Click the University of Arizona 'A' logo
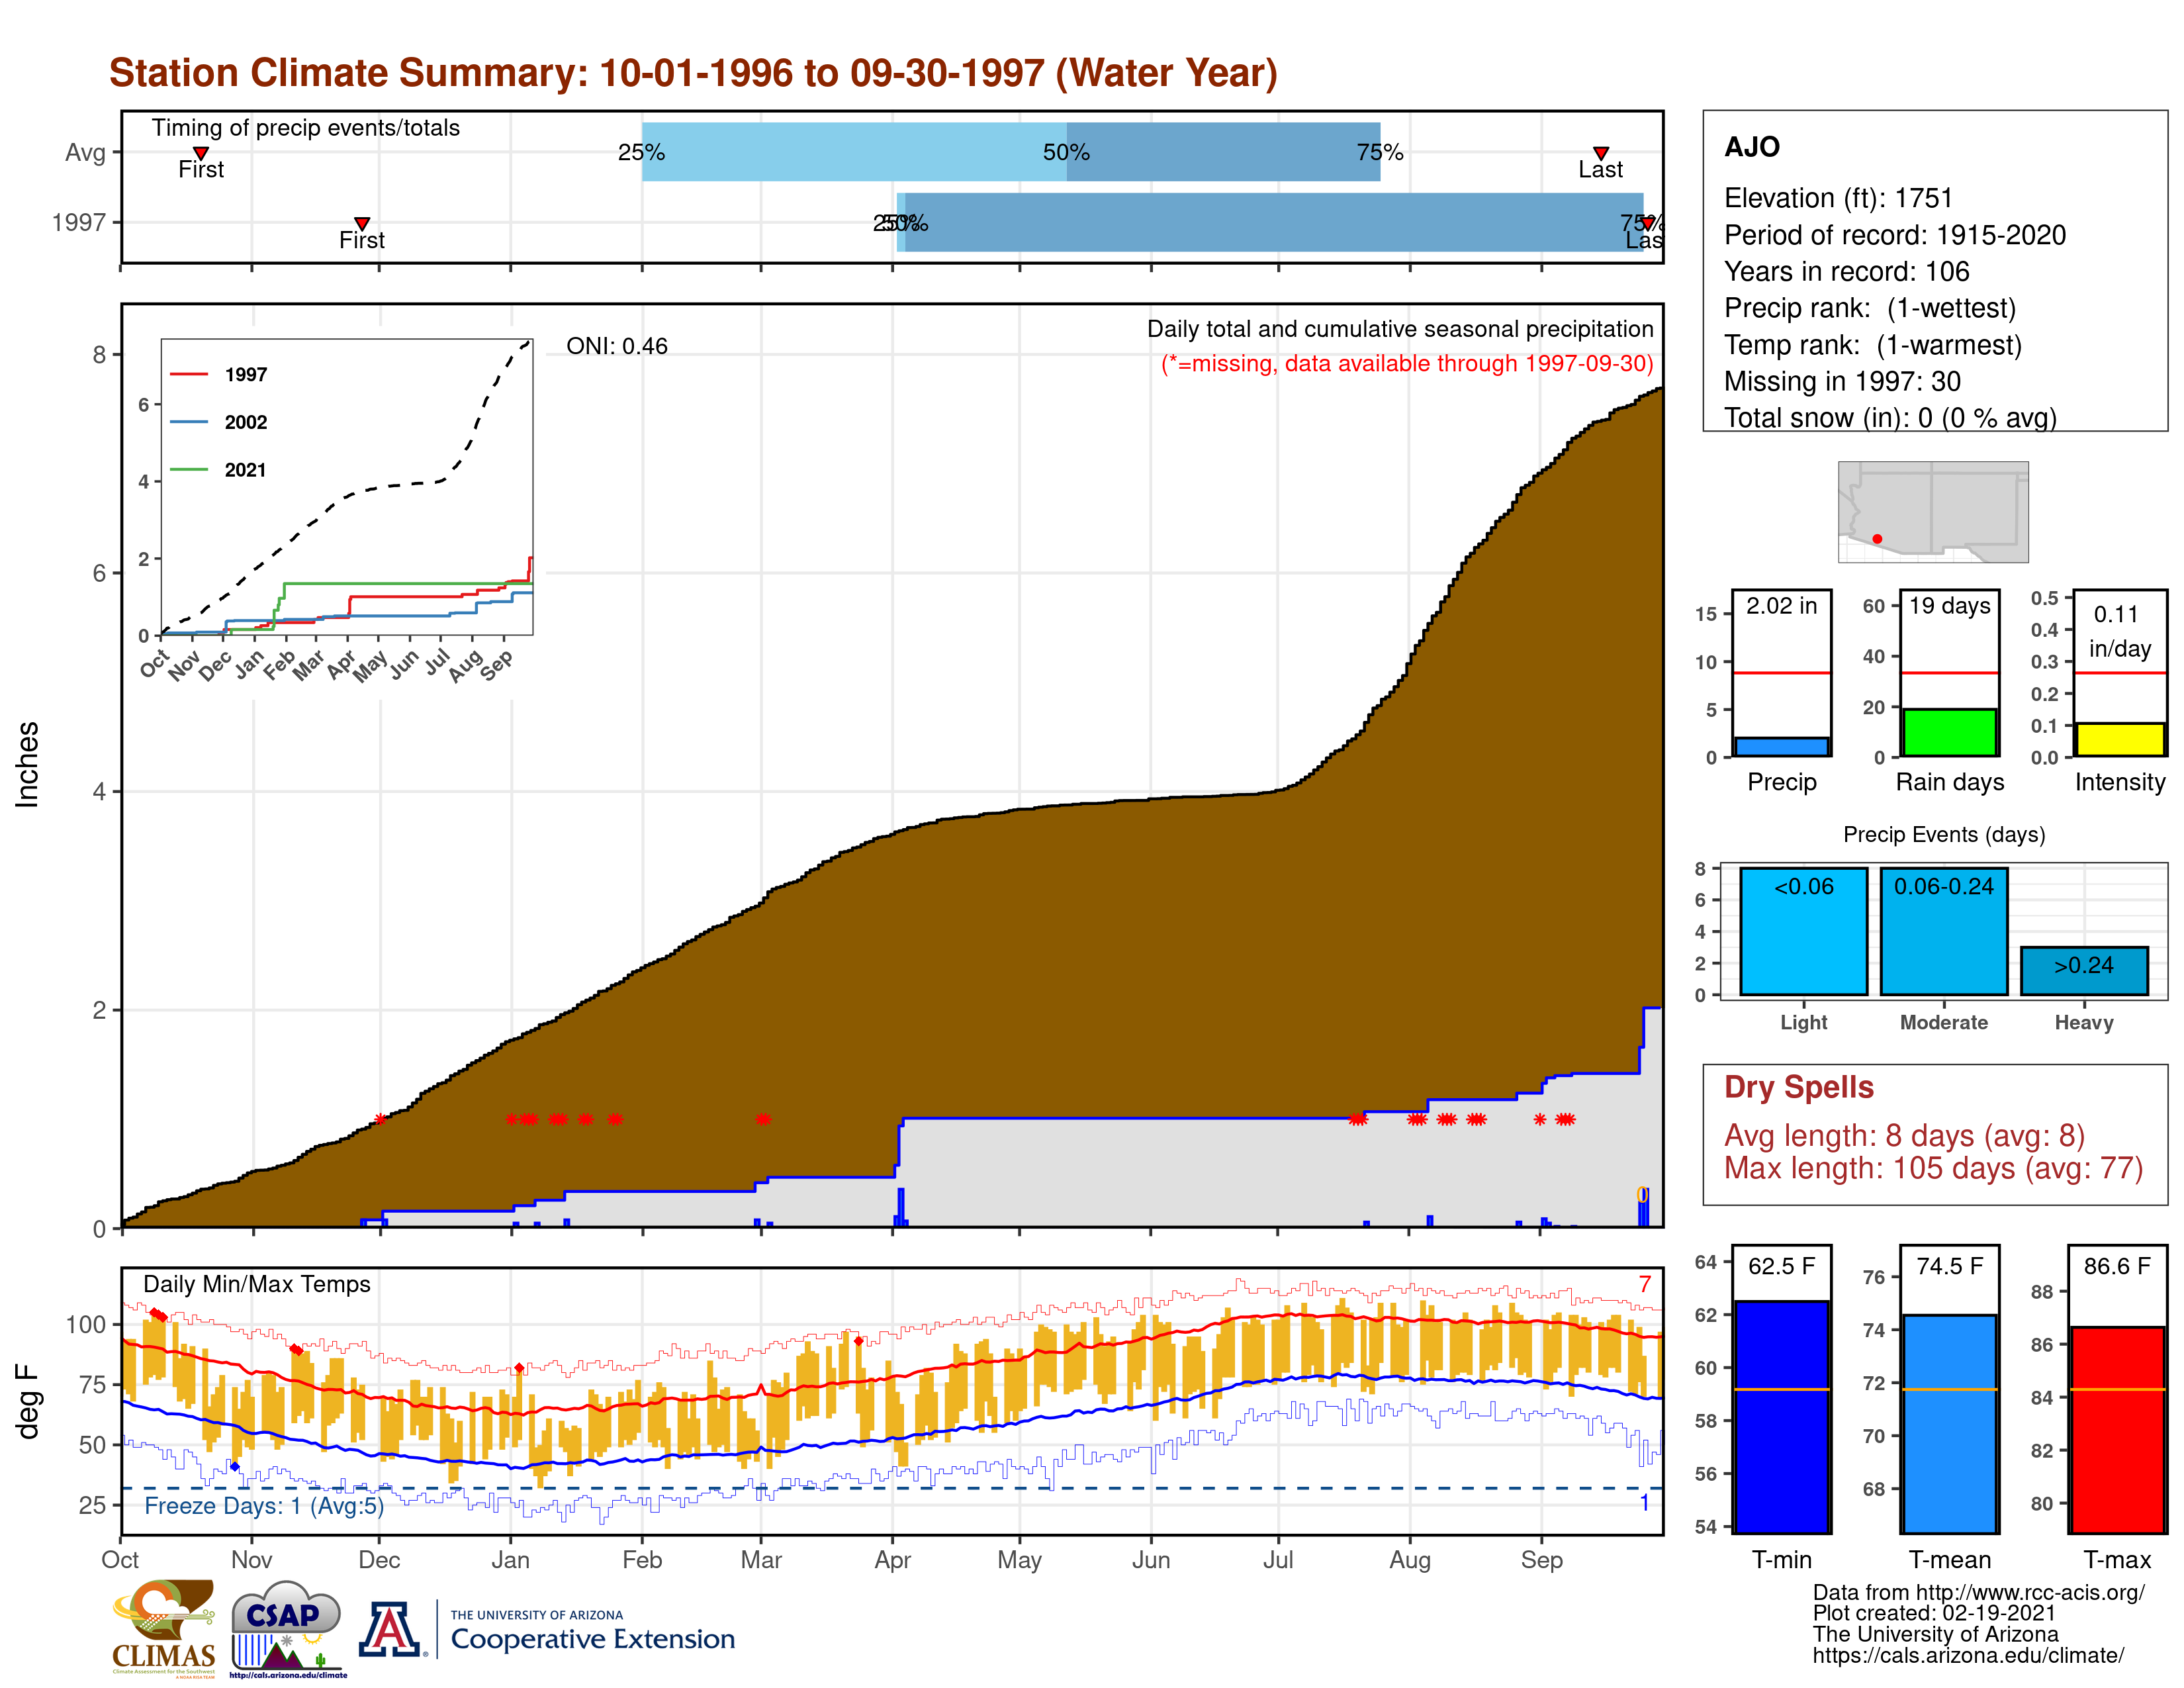The width and height of the screenshot is (2184, 1688). tap(390, 1629)
